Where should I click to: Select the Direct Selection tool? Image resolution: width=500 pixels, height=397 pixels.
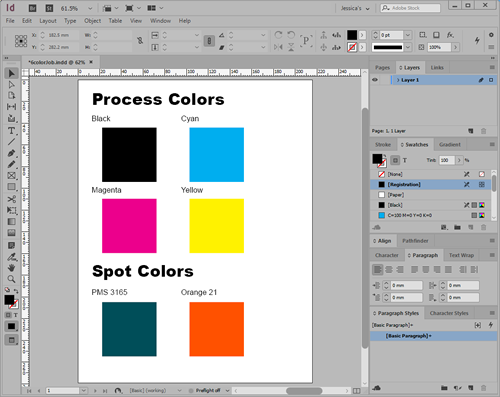11,85
